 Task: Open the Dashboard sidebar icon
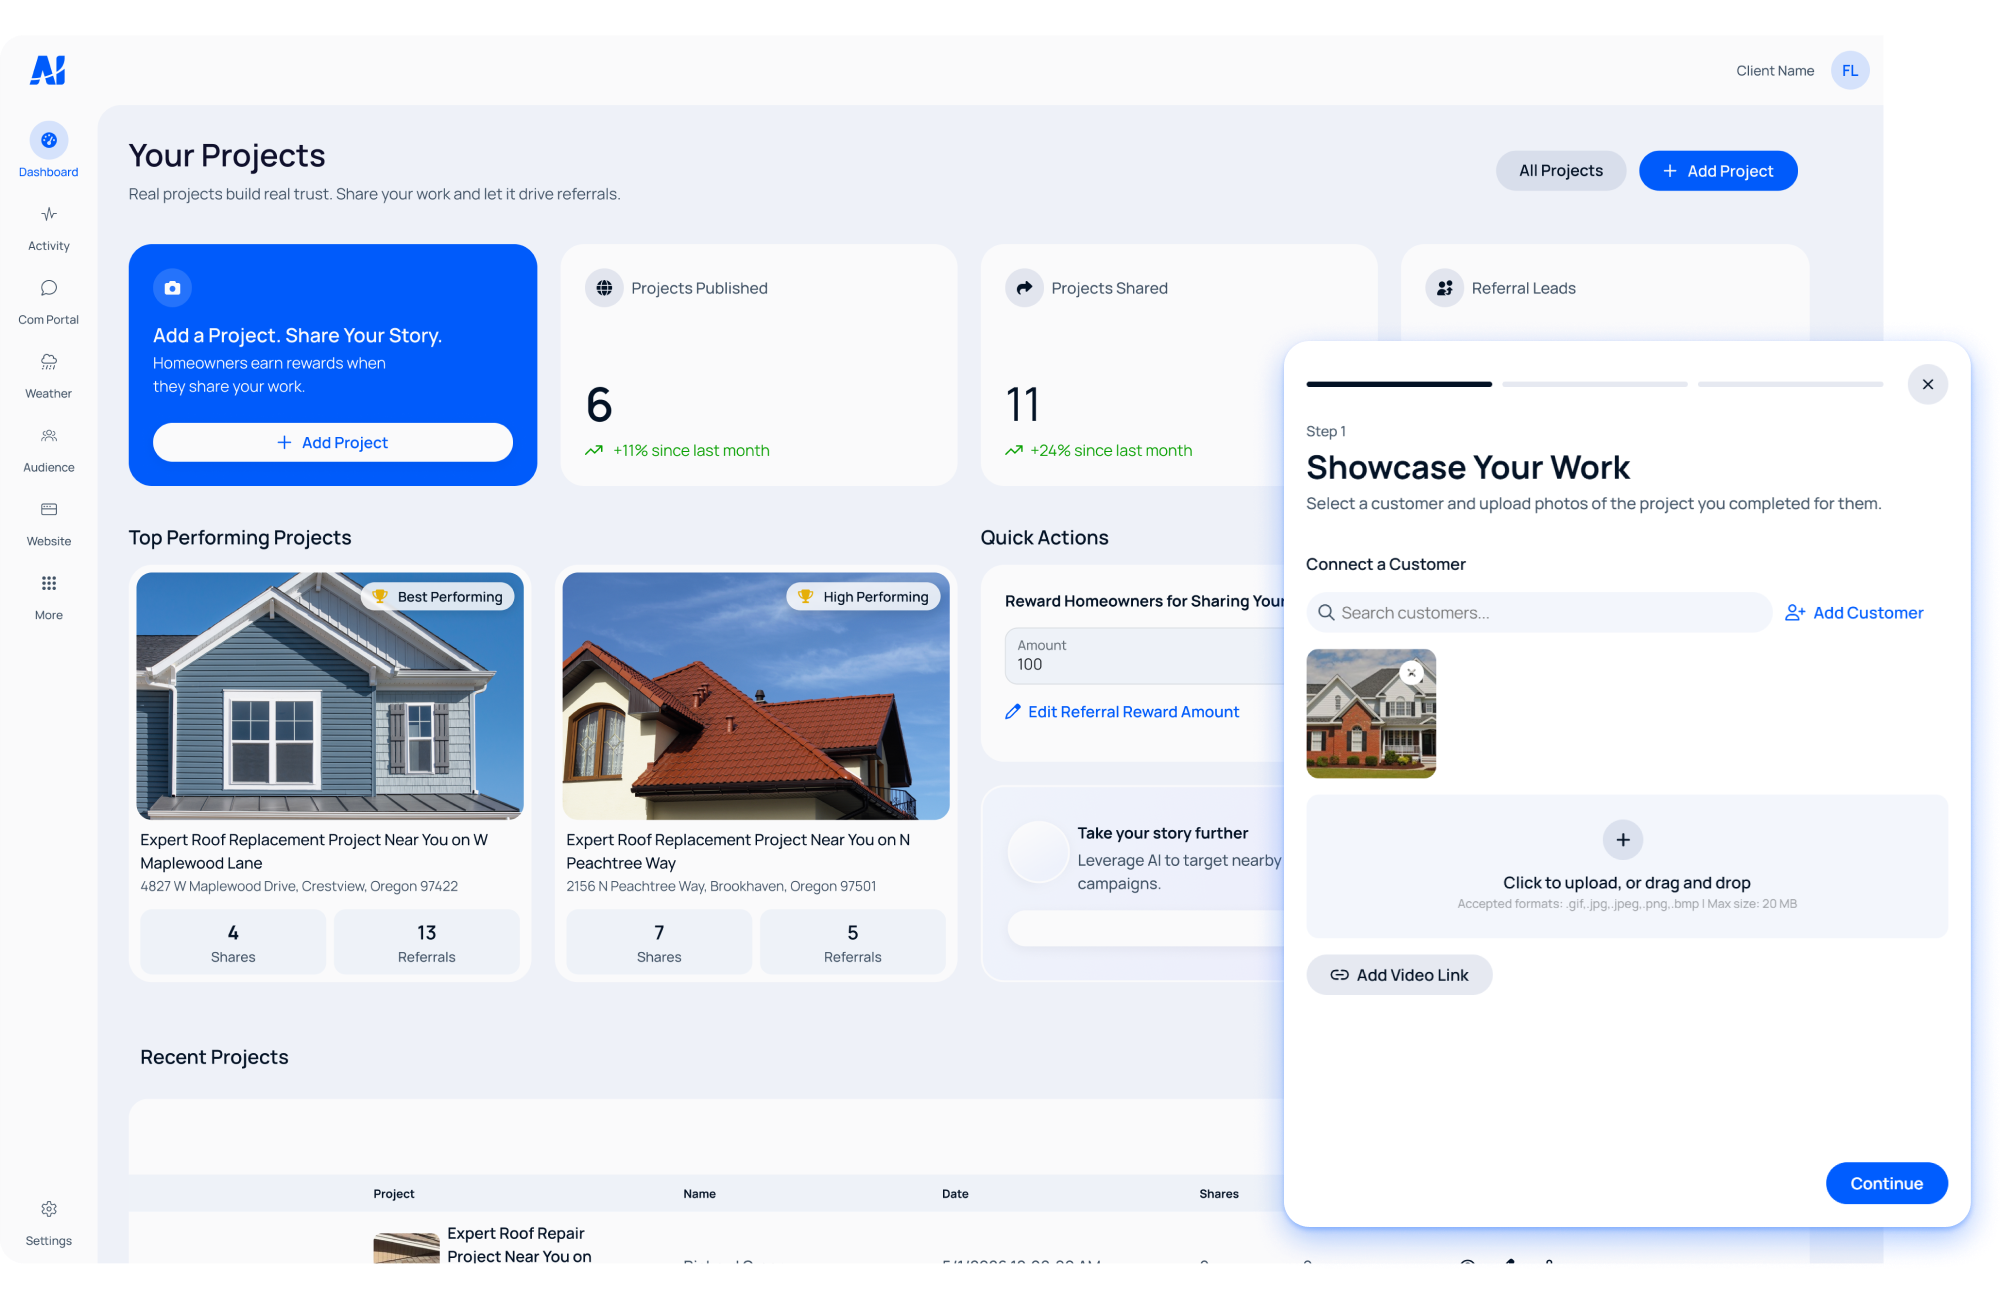pyautogui.click(x=48, y=140)
